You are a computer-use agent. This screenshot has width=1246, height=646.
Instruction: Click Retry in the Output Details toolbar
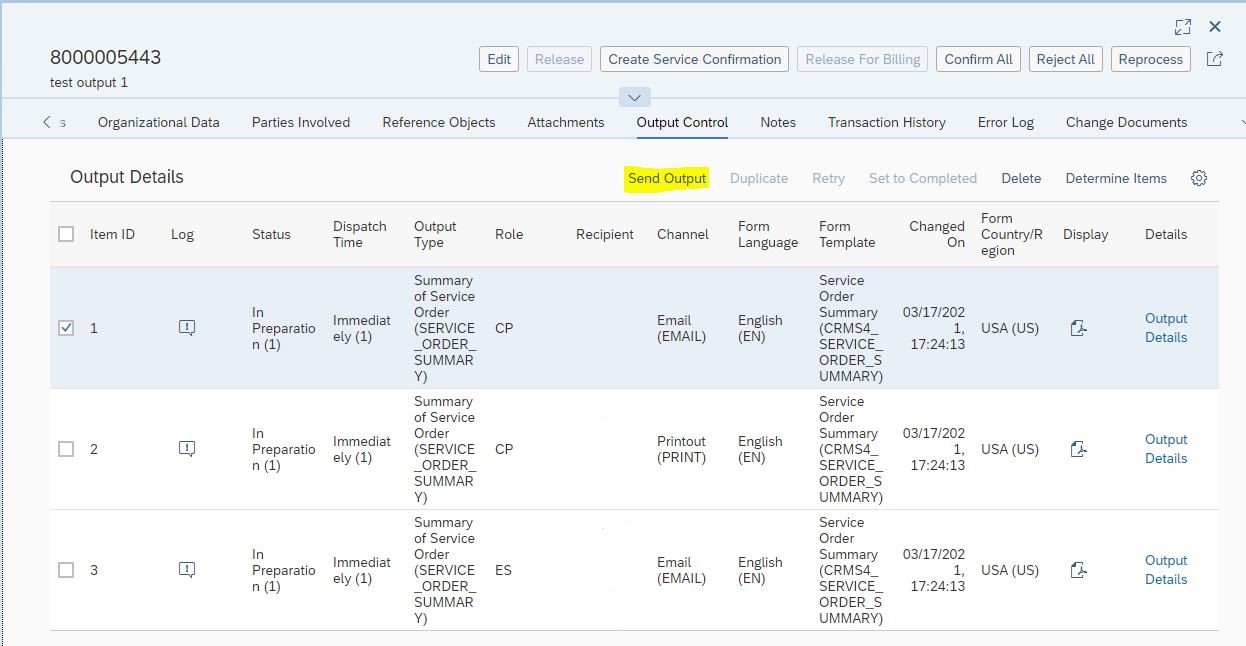(x=828, y=178)
